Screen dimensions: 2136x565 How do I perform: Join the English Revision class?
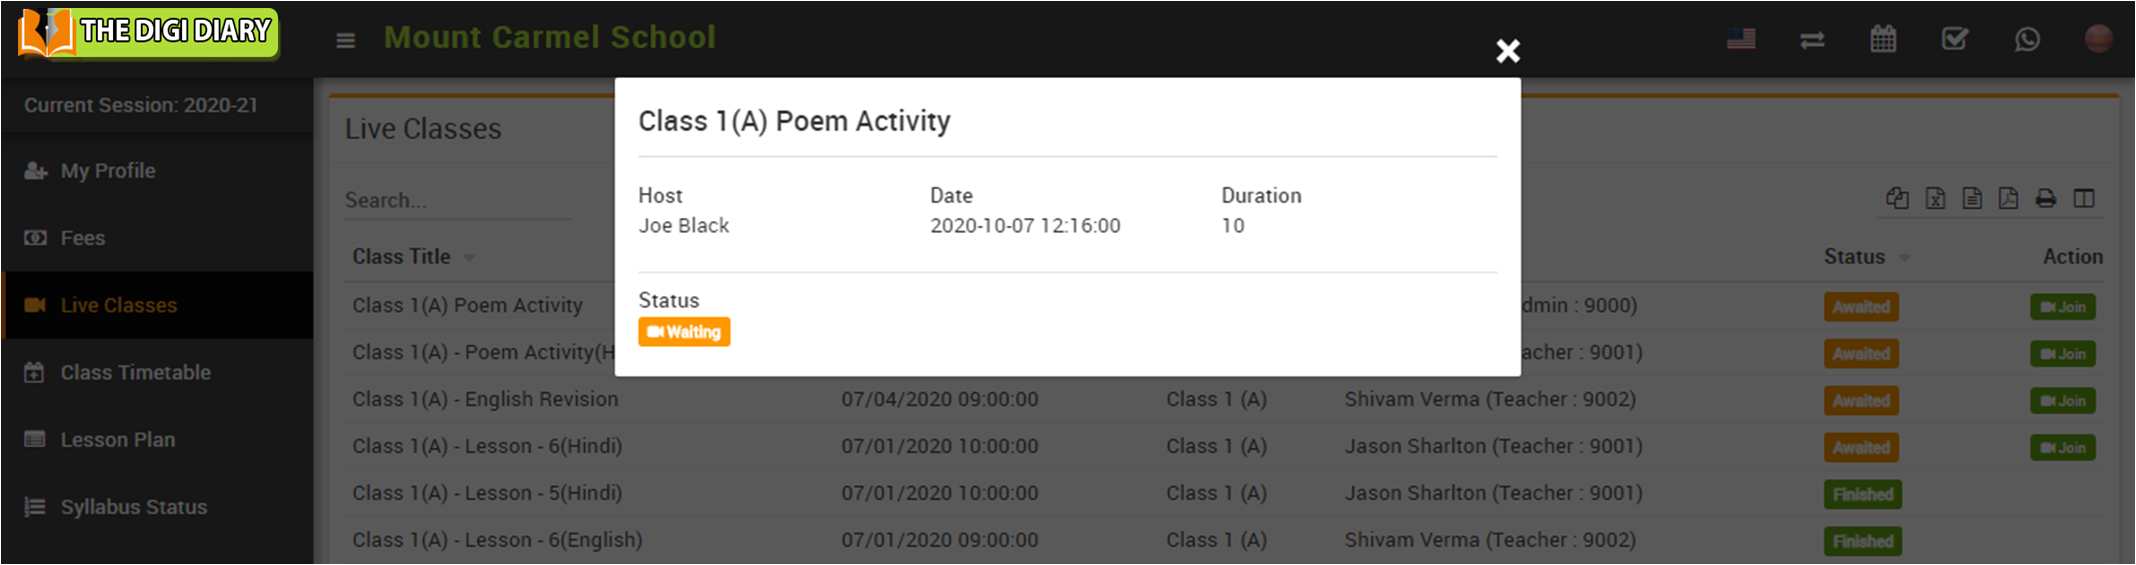(2062, 401)
